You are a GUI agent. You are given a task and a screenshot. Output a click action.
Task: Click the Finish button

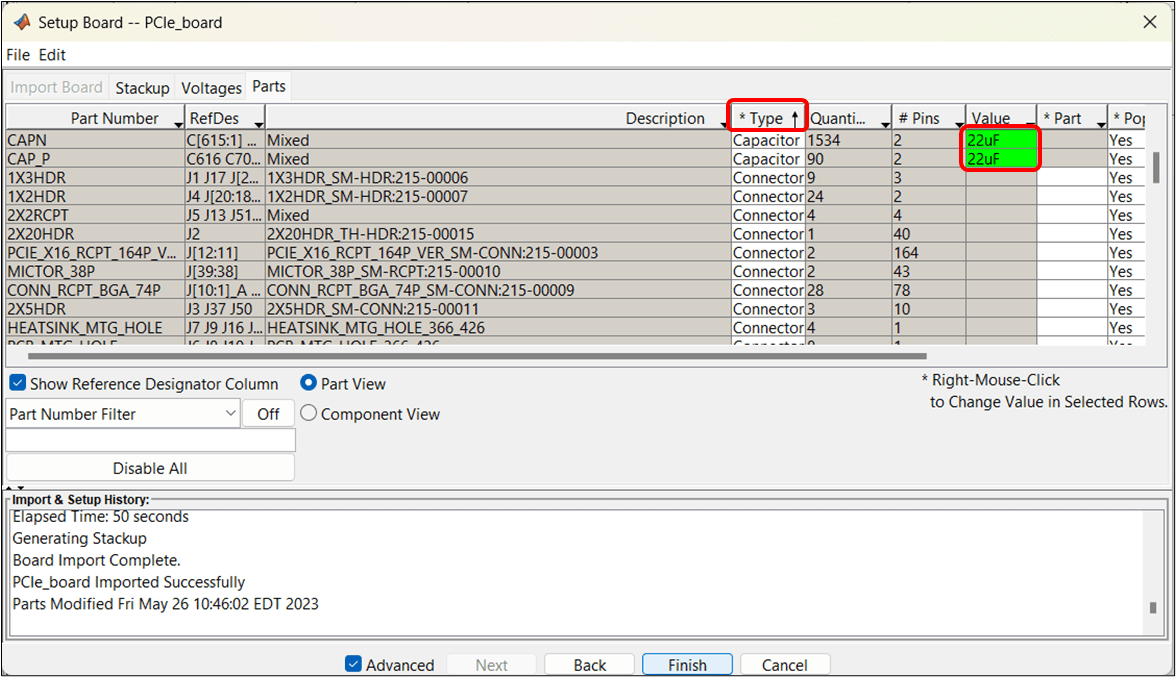pos(687,665)
